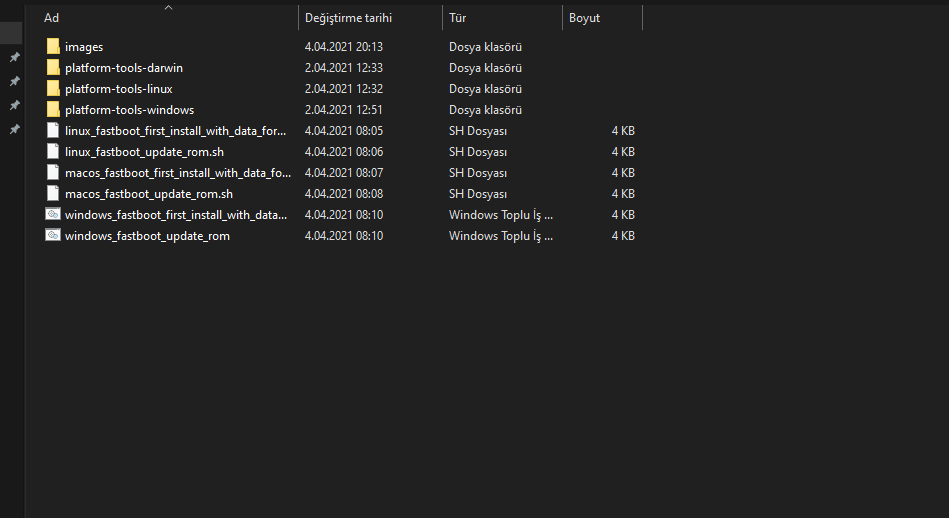Sort by the Boyut column header
Viewport: 949px width, 518px height.
tap(585, 18)
